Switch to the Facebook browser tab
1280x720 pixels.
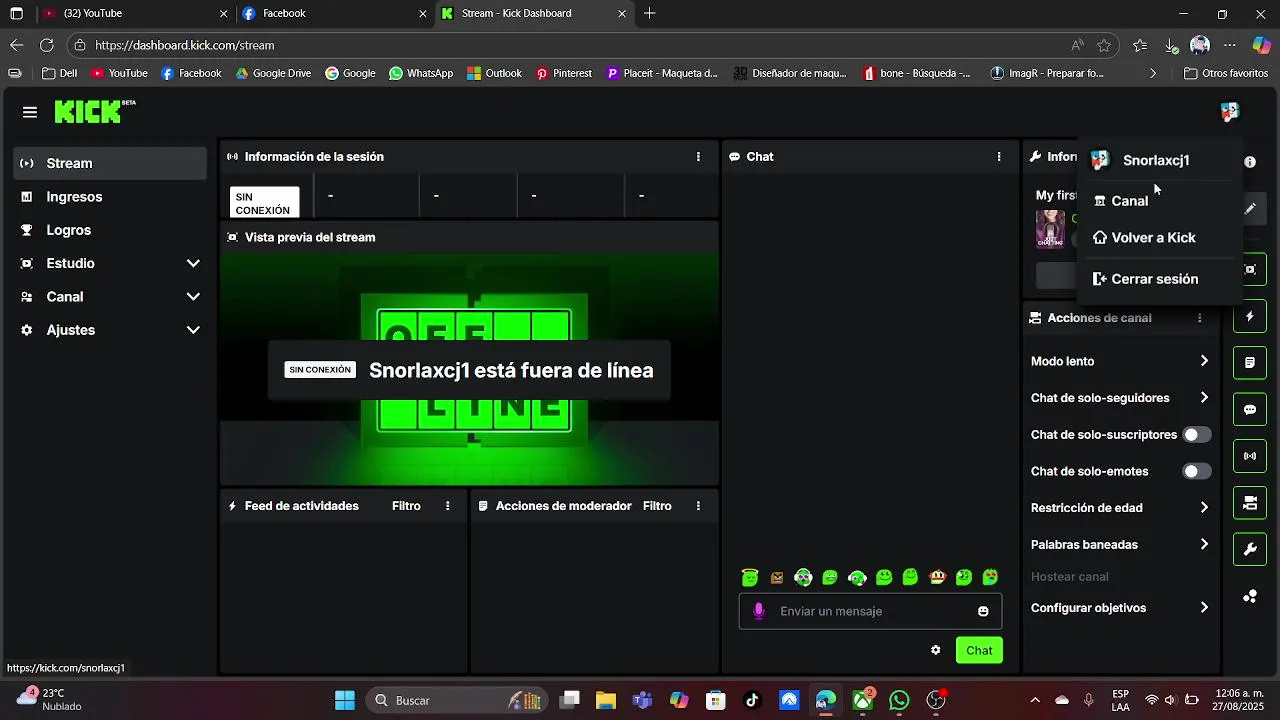tap(334, 14)
